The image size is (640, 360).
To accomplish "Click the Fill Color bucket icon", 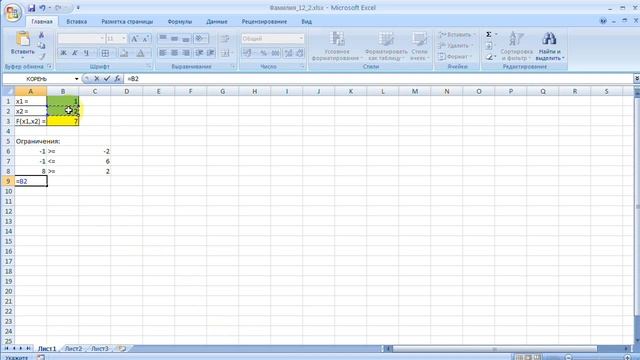I will [124, 53].
